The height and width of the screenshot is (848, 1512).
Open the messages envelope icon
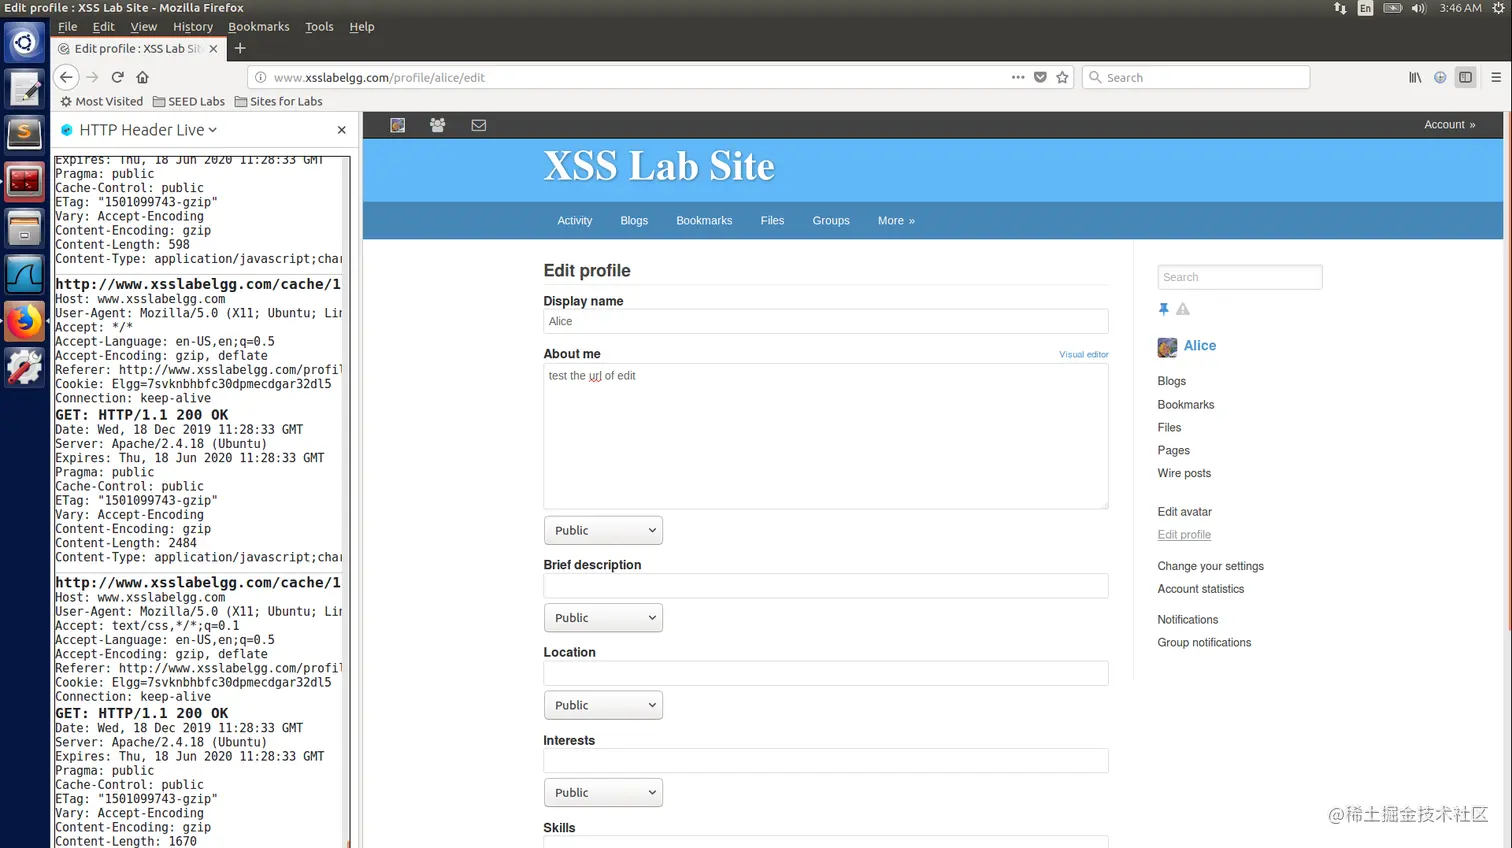coord(479,125)
